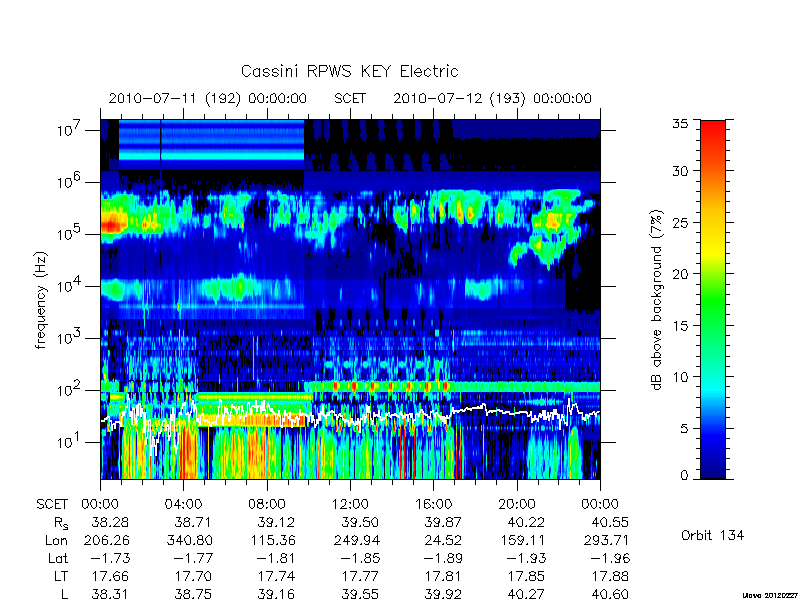Click the Rs value 40.55
Viewport: 800px width, 600px height.
click(610, 523)
